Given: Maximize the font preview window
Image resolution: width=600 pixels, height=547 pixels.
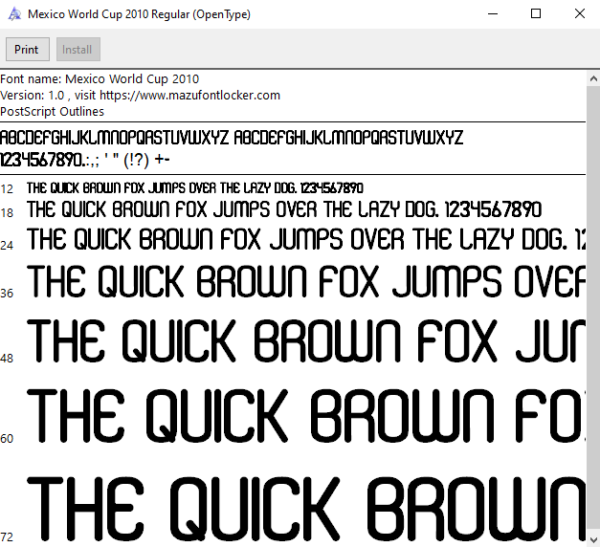Looking at the screenshot, I should tap(536, 14).
